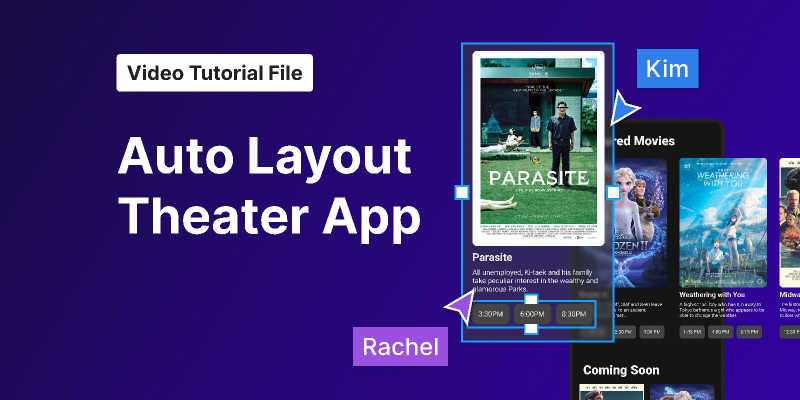Pick the last Frozen II showtime button

652,332
